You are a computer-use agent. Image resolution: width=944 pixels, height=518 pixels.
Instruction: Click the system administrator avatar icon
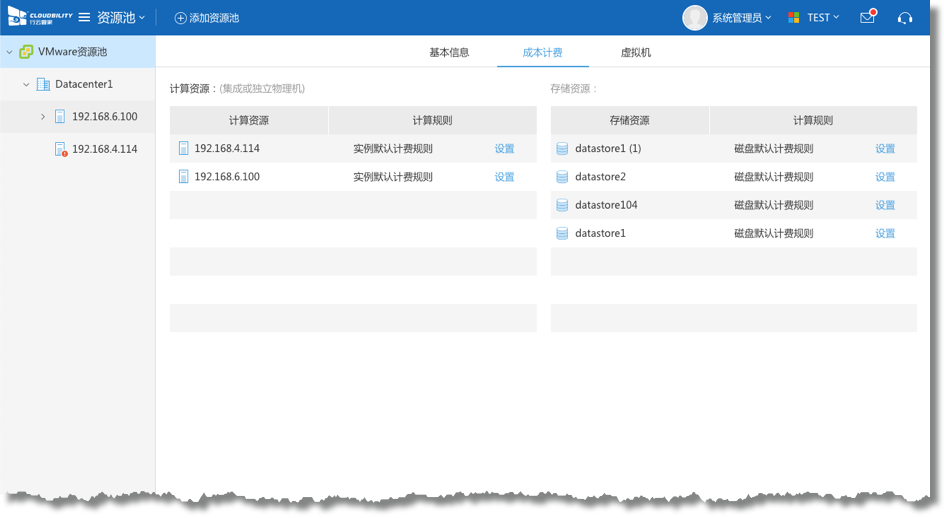pos(694,18)
